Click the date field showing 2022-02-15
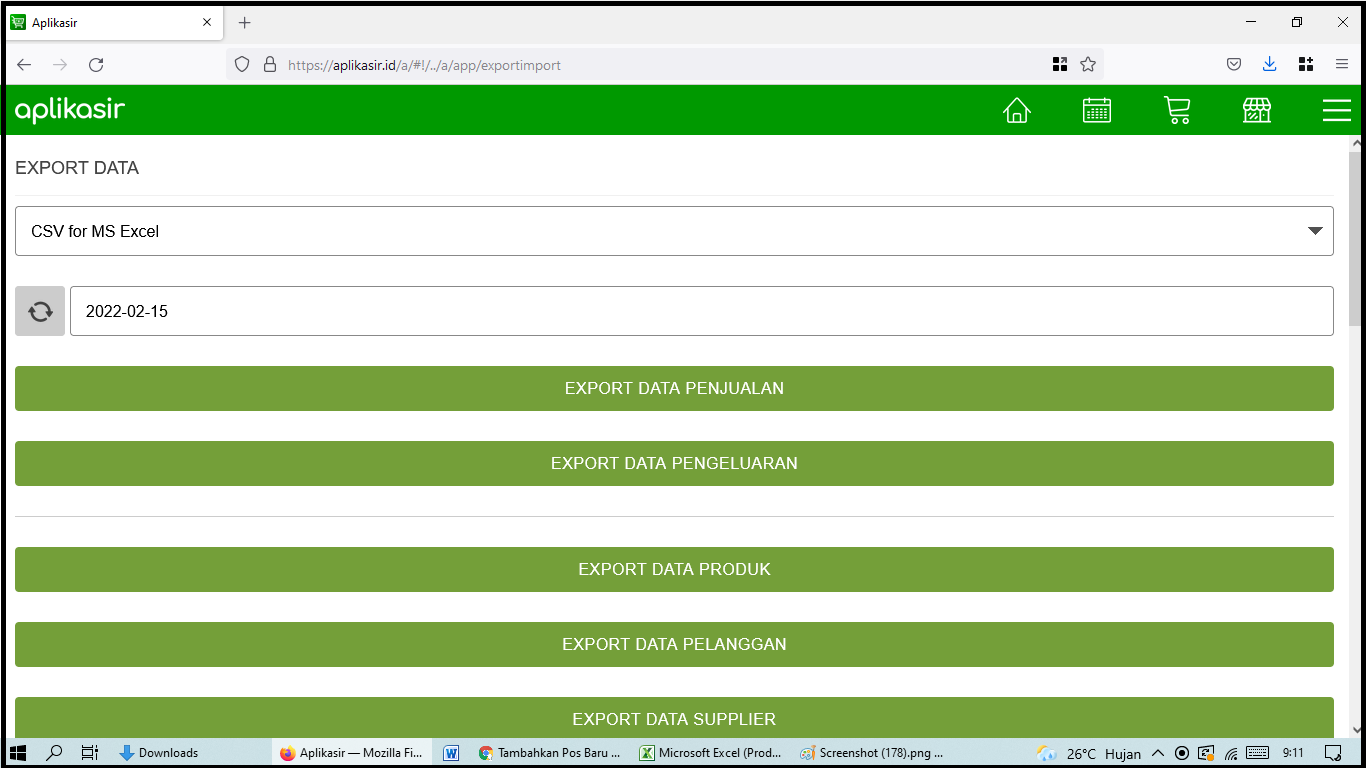Image resolution: width=1366 pixels, height=768 pixels. coord(700,311)
